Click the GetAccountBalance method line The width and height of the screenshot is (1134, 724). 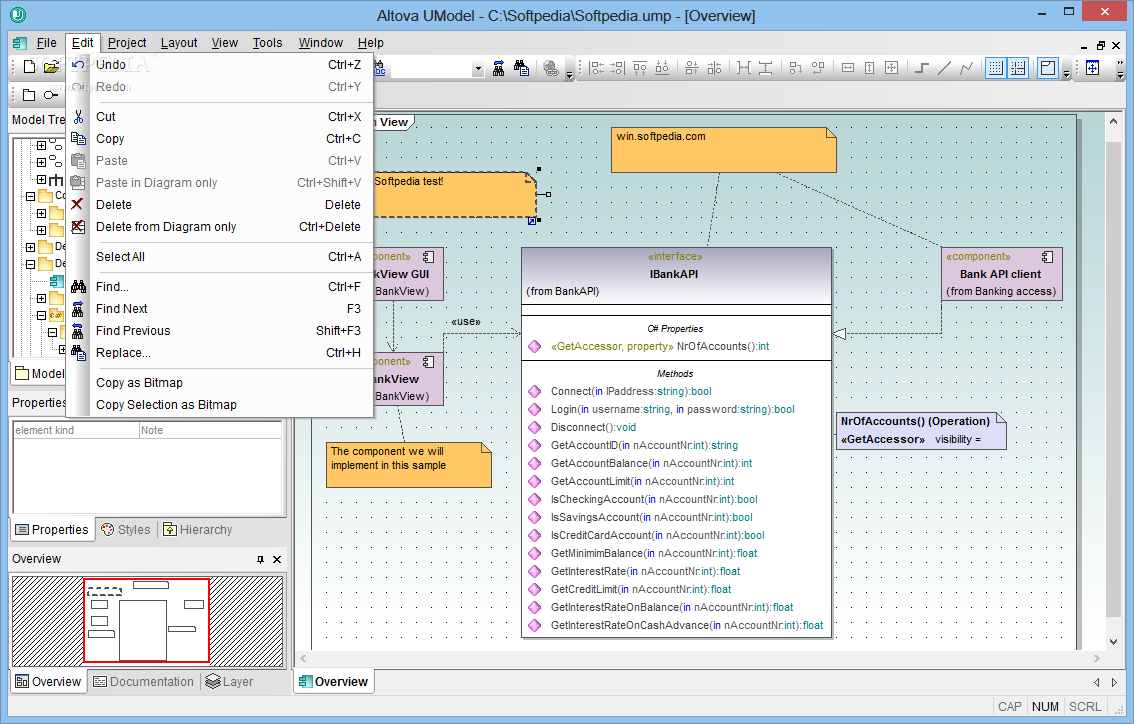point(651,463)
